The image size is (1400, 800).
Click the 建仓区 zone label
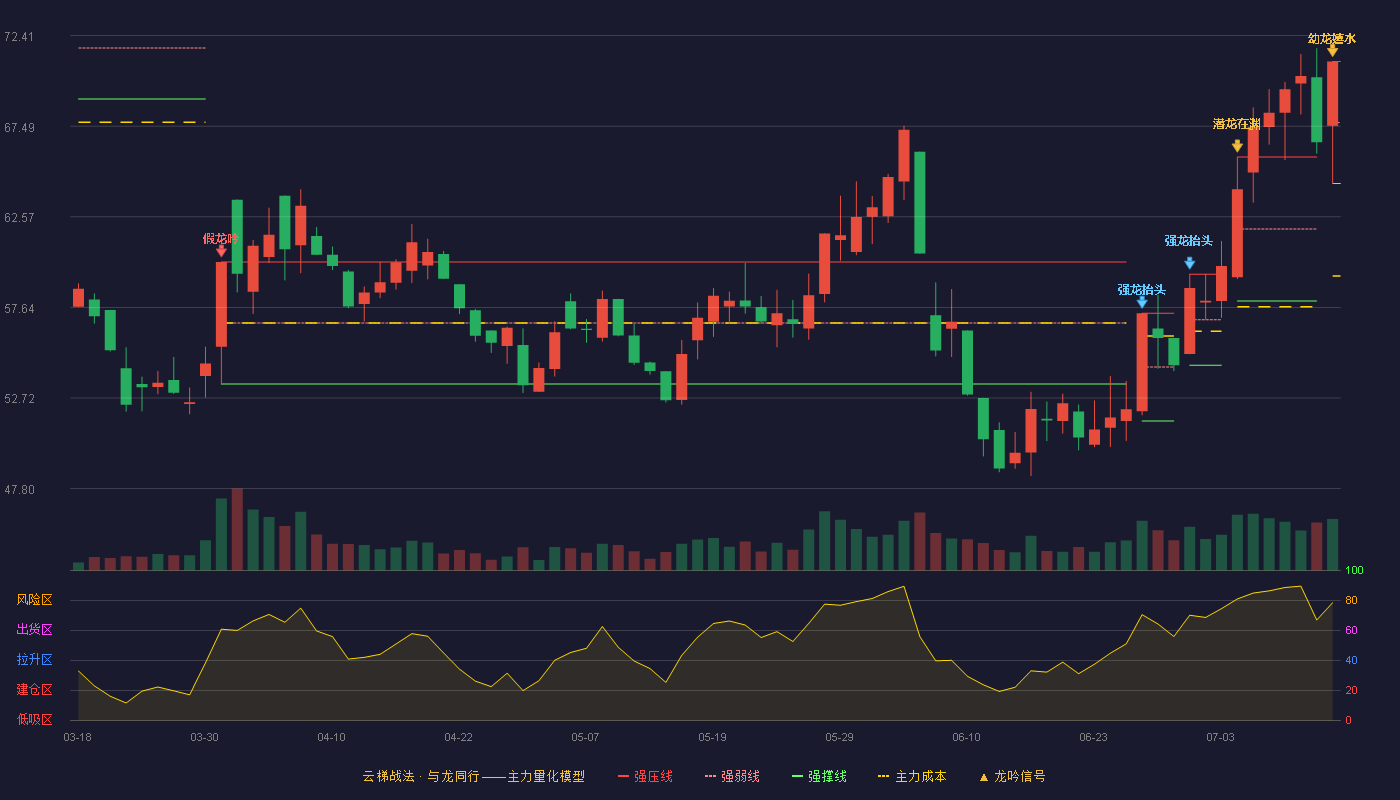[x=34, y=690]
